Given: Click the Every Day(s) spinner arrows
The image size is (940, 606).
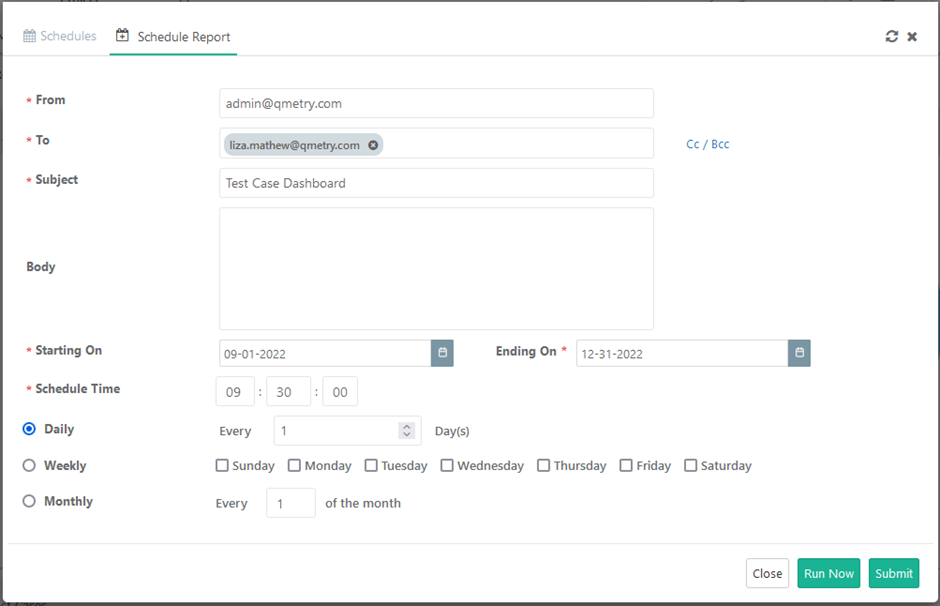Looking at the screenshot, I should [406, 430].
